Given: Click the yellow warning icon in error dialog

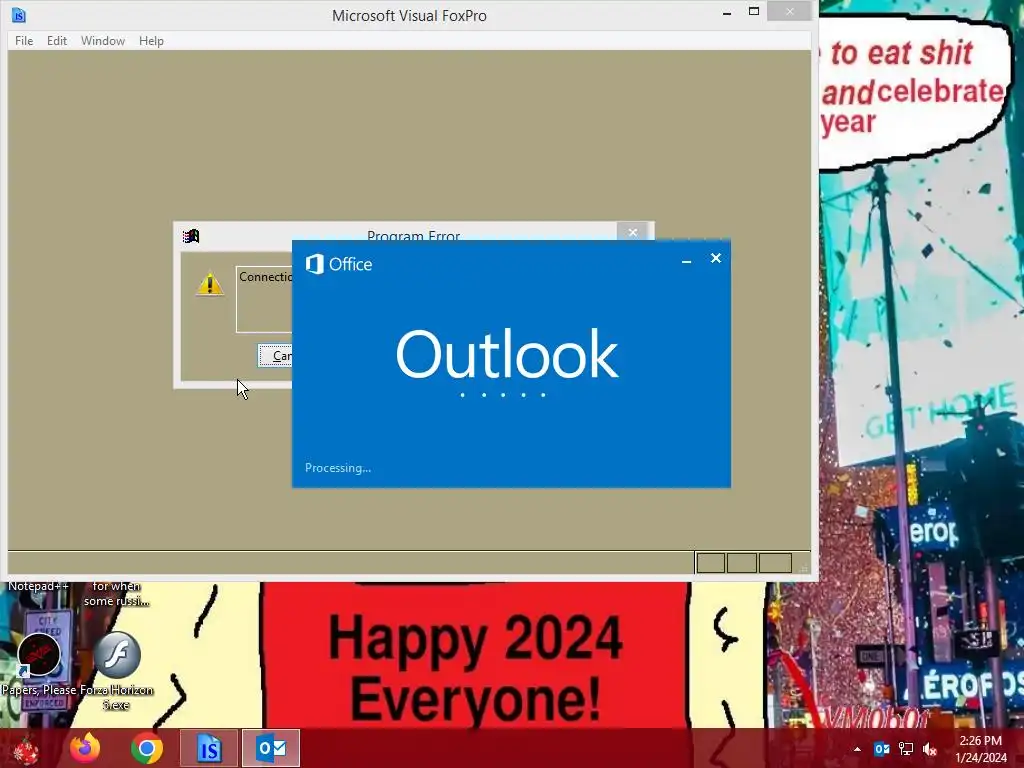Looking at the screenshot, I should point(210,284).
